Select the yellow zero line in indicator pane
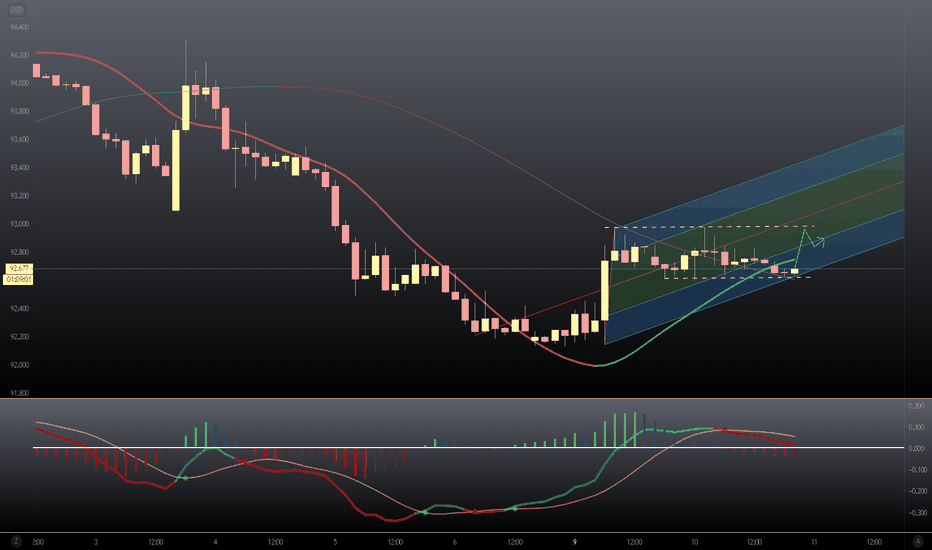Screen dimensions: 932x550 (x=468, y=447)
